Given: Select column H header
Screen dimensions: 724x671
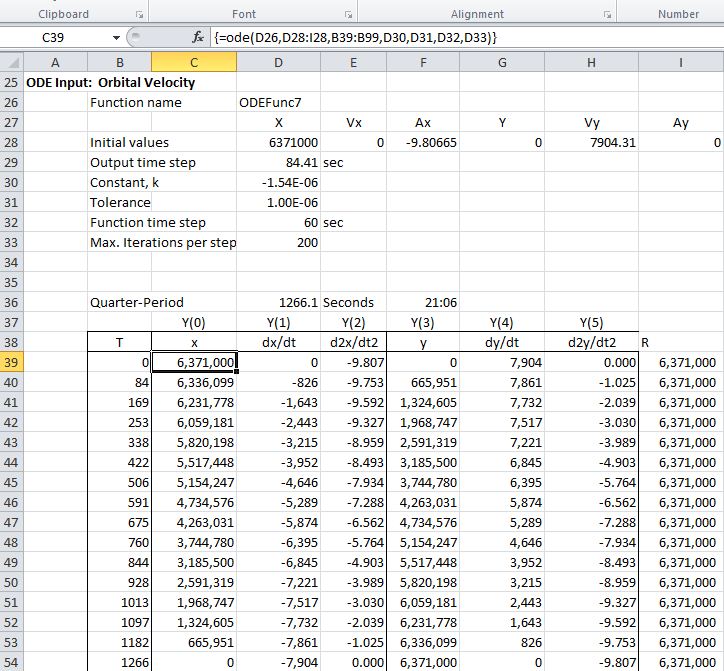Looking at the screenshot, I should 591,62.
